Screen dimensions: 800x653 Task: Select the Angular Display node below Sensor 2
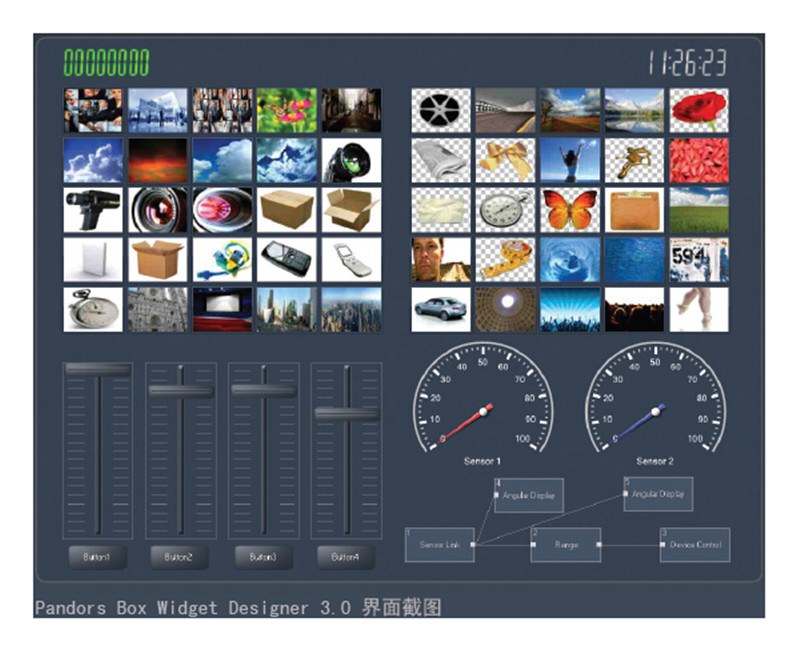658,494
